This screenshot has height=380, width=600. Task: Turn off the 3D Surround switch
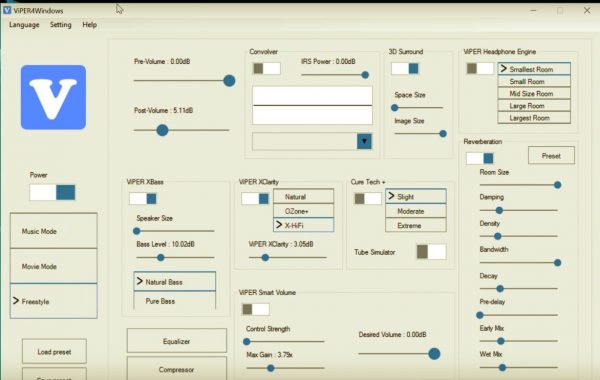coord(405,68)
